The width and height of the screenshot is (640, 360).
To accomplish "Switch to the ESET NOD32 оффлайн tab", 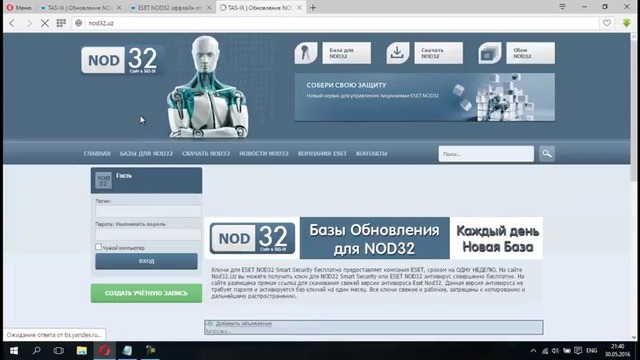I will coord(170,7).
